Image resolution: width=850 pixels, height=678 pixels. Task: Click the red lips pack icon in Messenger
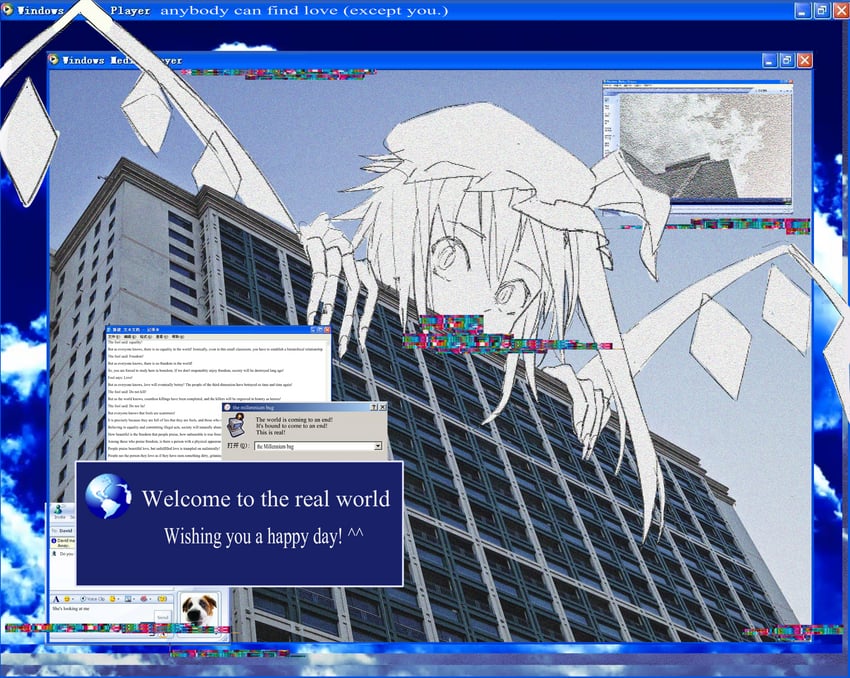point(144,599)
